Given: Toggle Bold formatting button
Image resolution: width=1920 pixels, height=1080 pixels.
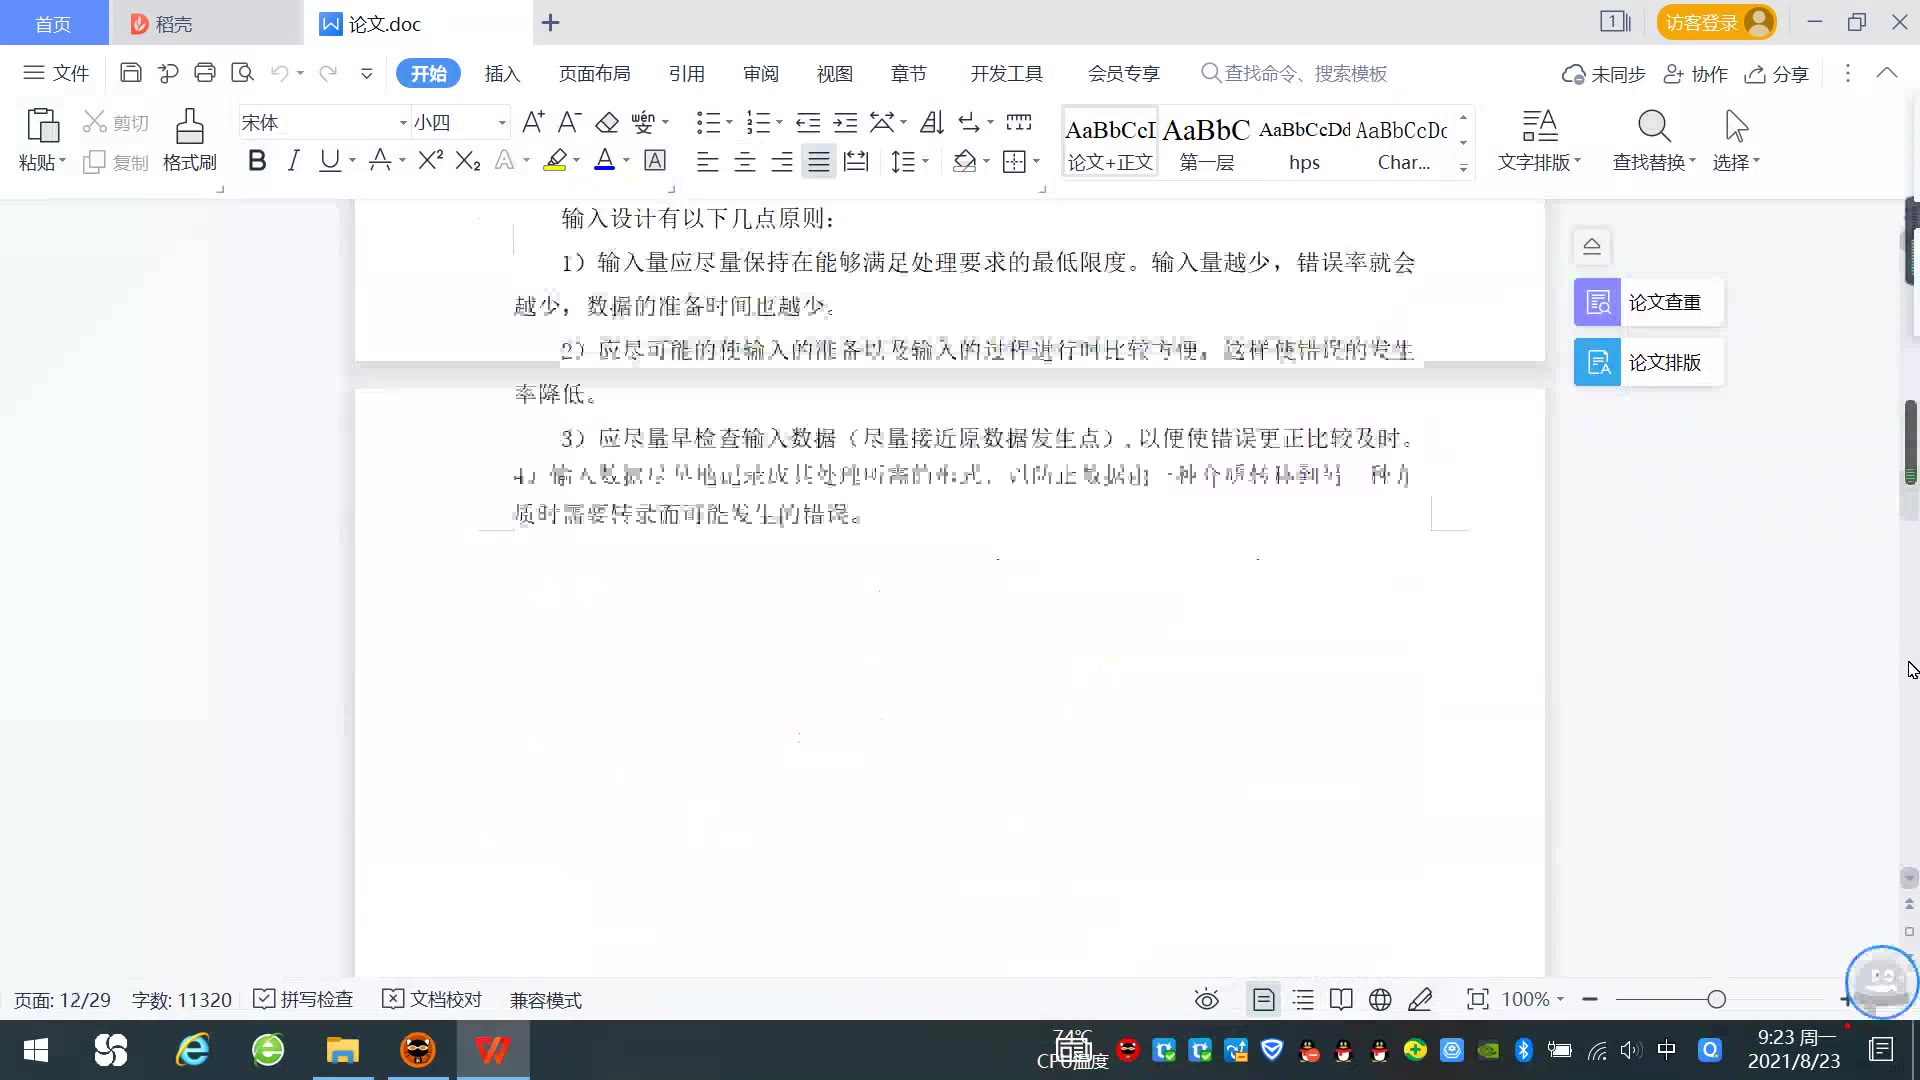Looking at the screenshot, I should coord(257,161).
